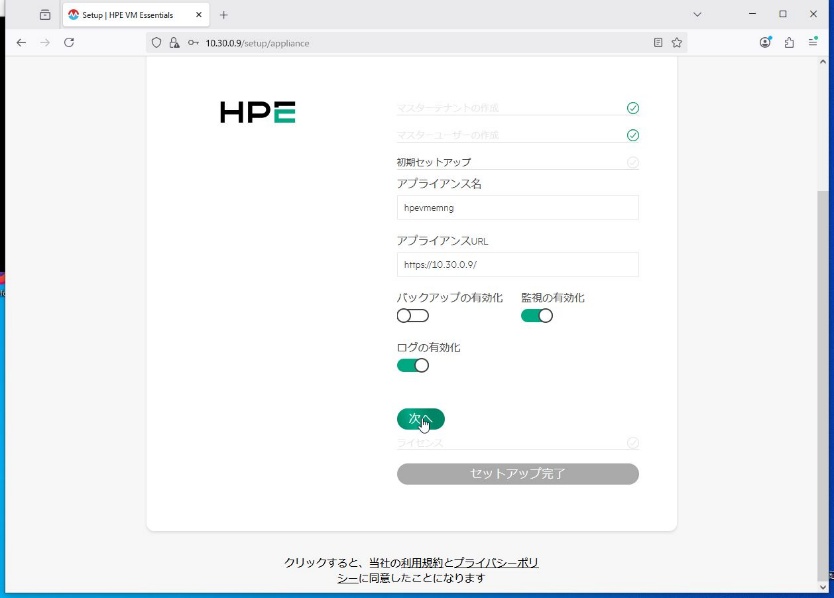Click the padlock site security icon
This screenshot has width=834, height=598.
[x=174, y=43]
